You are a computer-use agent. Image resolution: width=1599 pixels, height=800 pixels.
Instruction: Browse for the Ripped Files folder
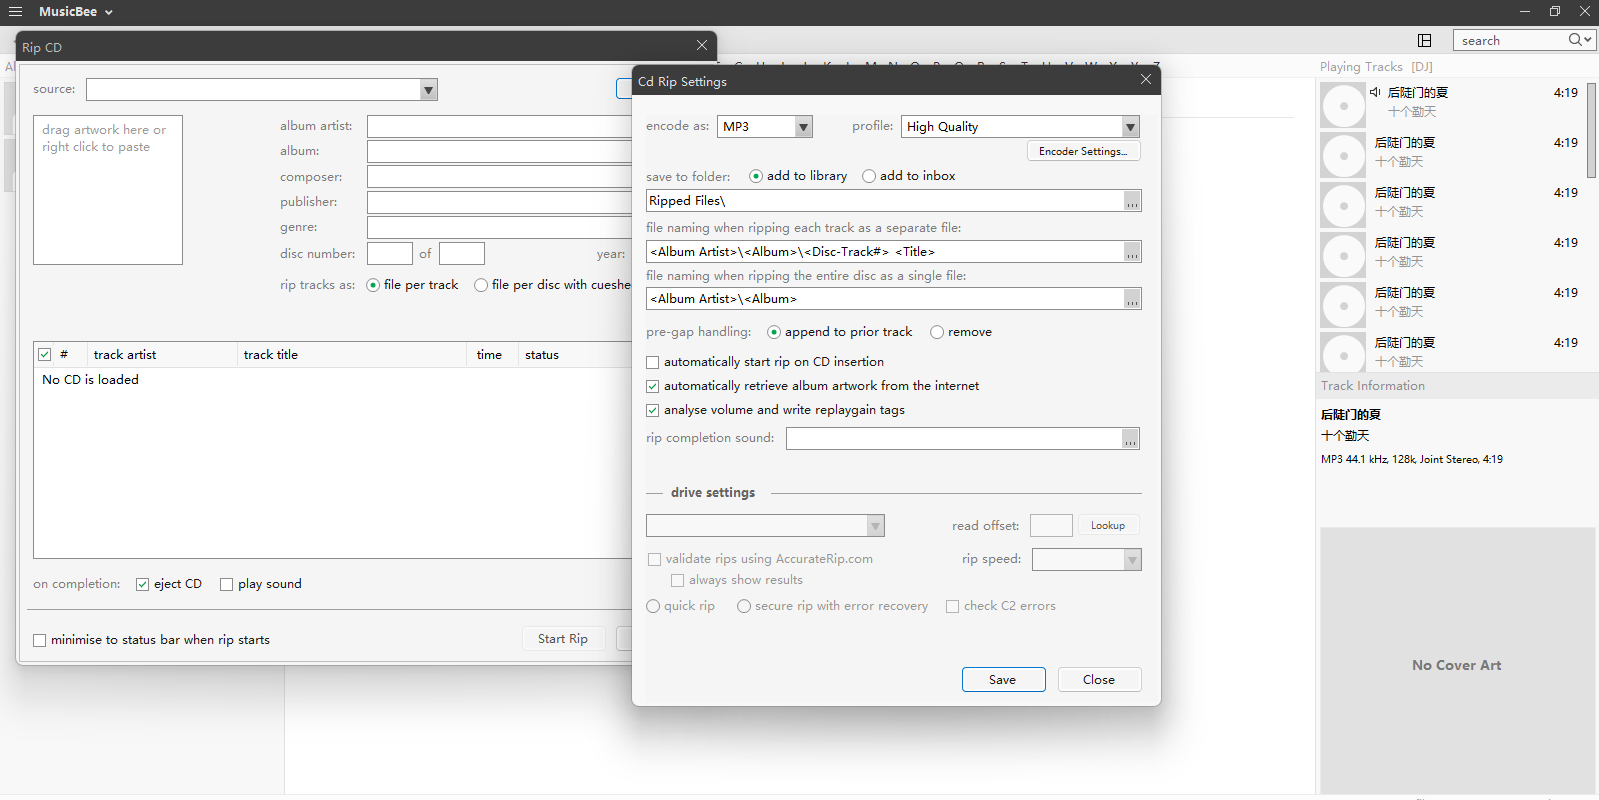pos(1132,202)
